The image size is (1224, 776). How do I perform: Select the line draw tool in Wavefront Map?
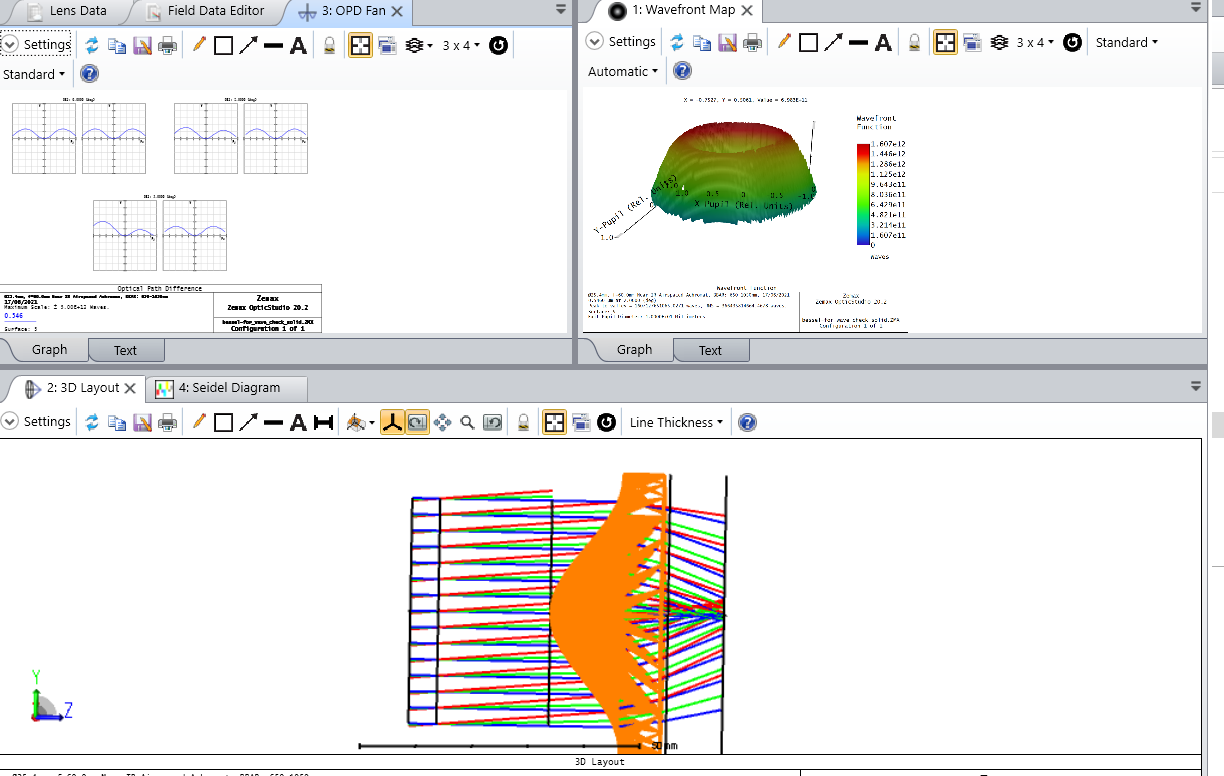[x=858, y=42]
